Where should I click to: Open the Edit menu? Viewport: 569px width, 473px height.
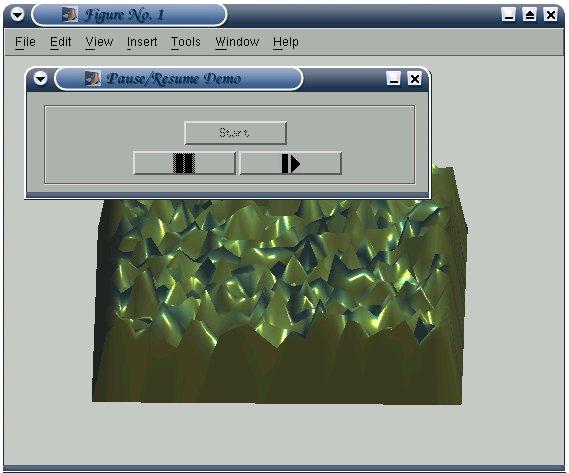click(61, 42)
